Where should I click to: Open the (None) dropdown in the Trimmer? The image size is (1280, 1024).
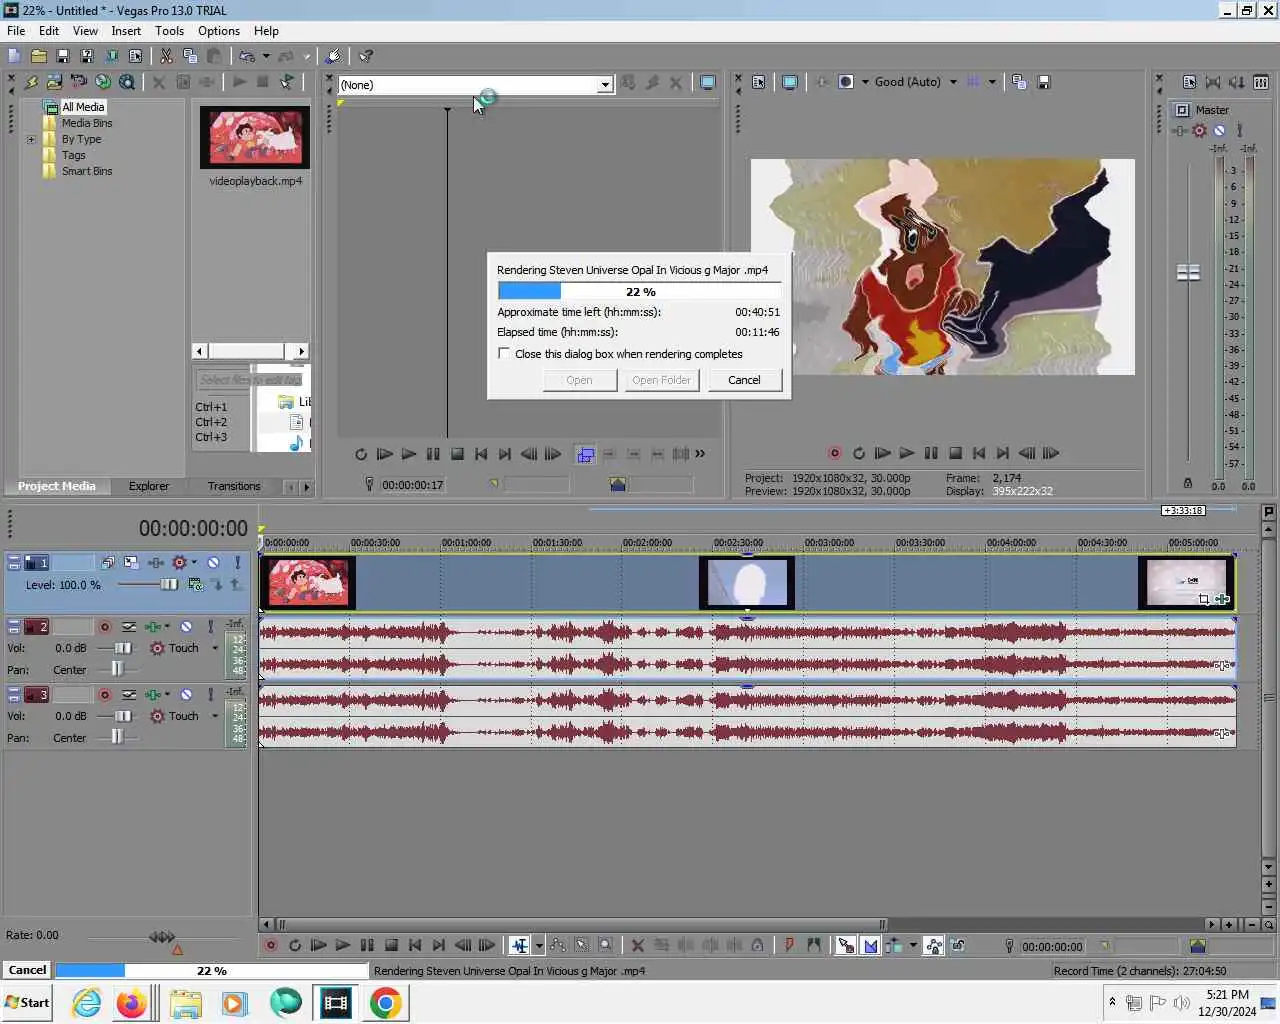coord(605,85)
